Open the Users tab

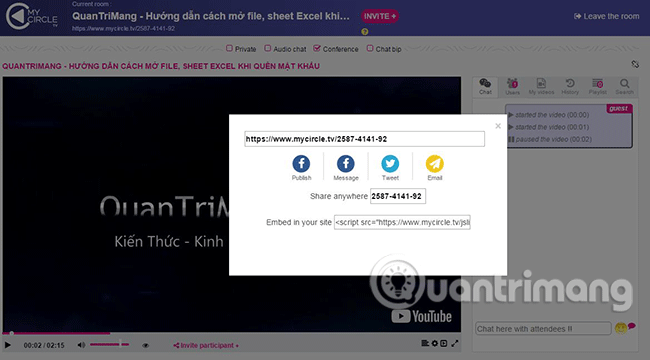click(512, 86)
